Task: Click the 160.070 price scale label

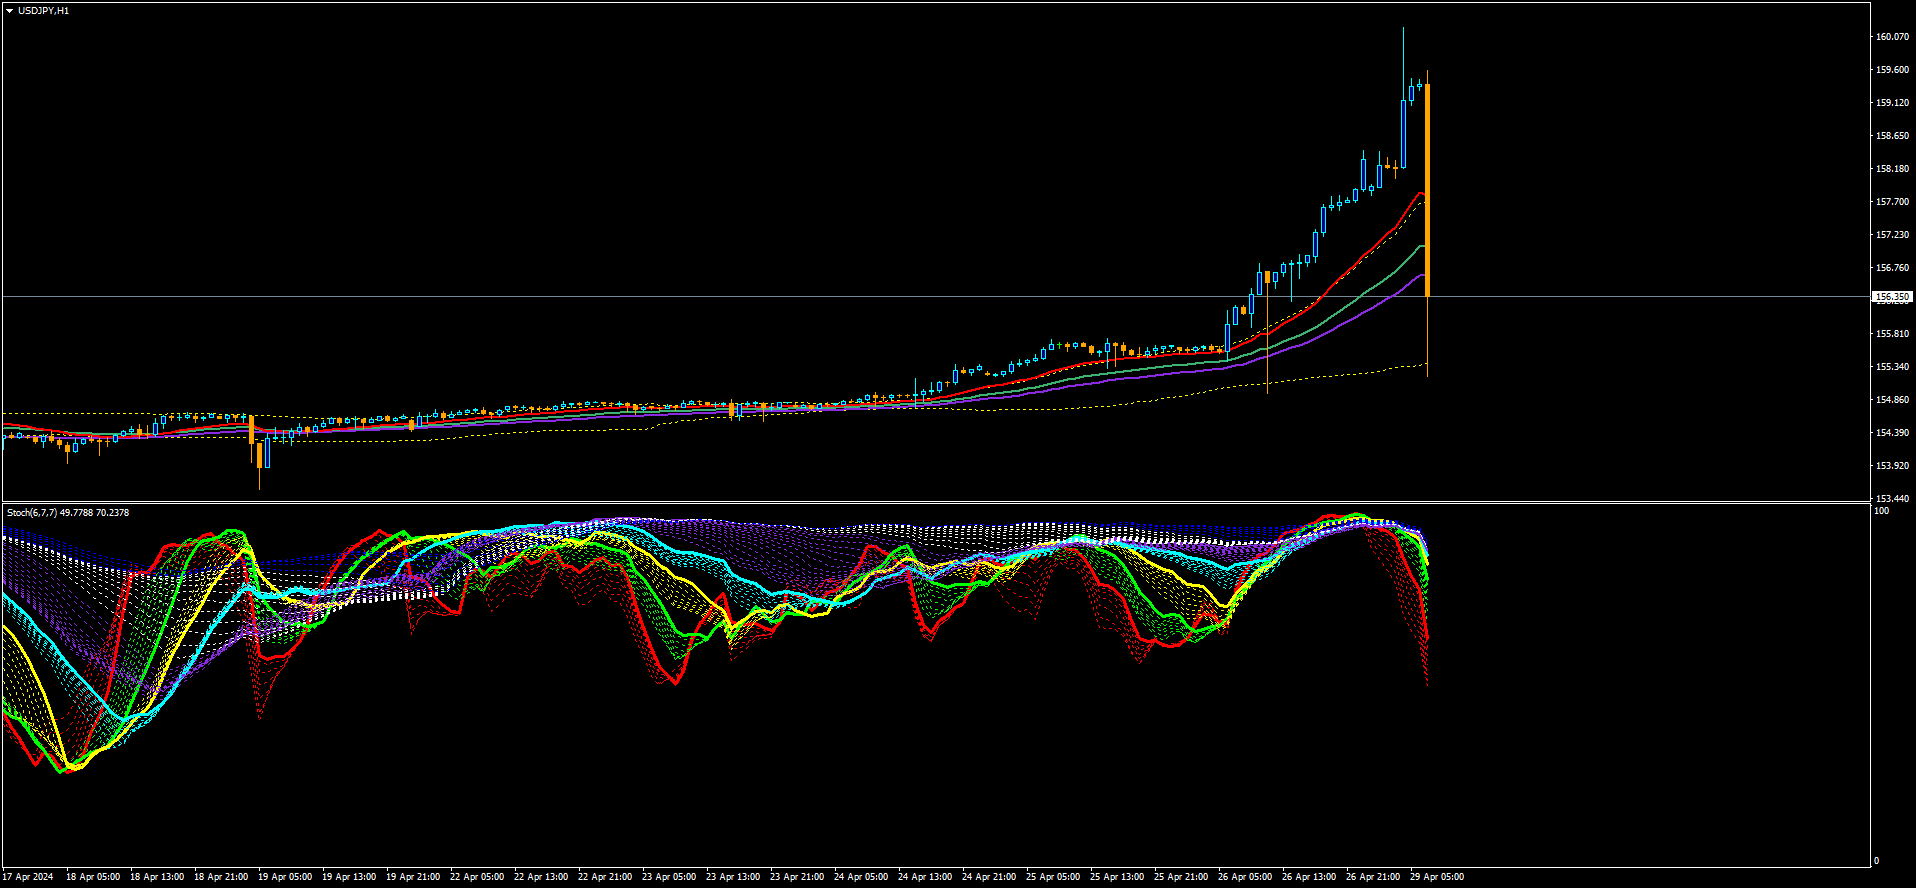Action: pyautogui.click(x=1892, y=37)
